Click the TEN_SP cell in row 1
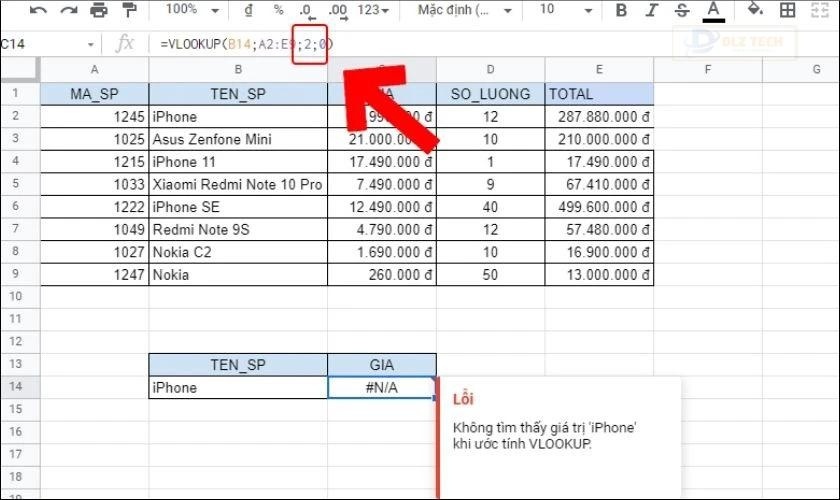Image resolution: width=840 pixels, height=500 pixels. 238,94
